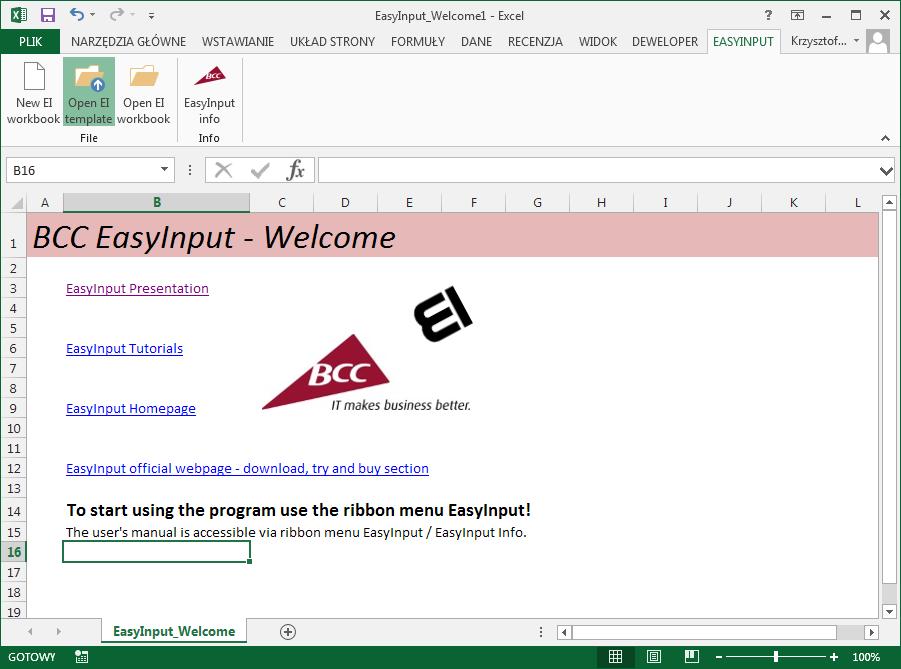Click the vertical scrollbar up arrow
The width and height of the screenshot is (901, 669).
(889, 202)
